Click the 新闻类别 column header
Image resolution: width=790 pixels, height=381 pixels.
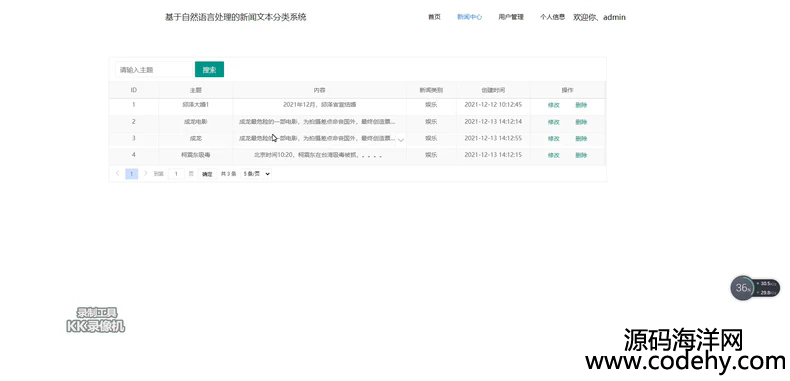[x=431, y=90]
